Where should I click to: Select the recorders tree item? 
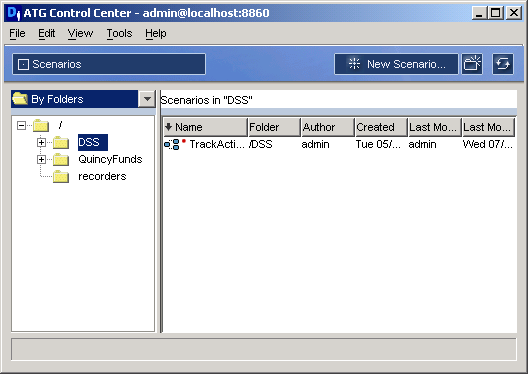pyautogui.click(x=102, y=176)
